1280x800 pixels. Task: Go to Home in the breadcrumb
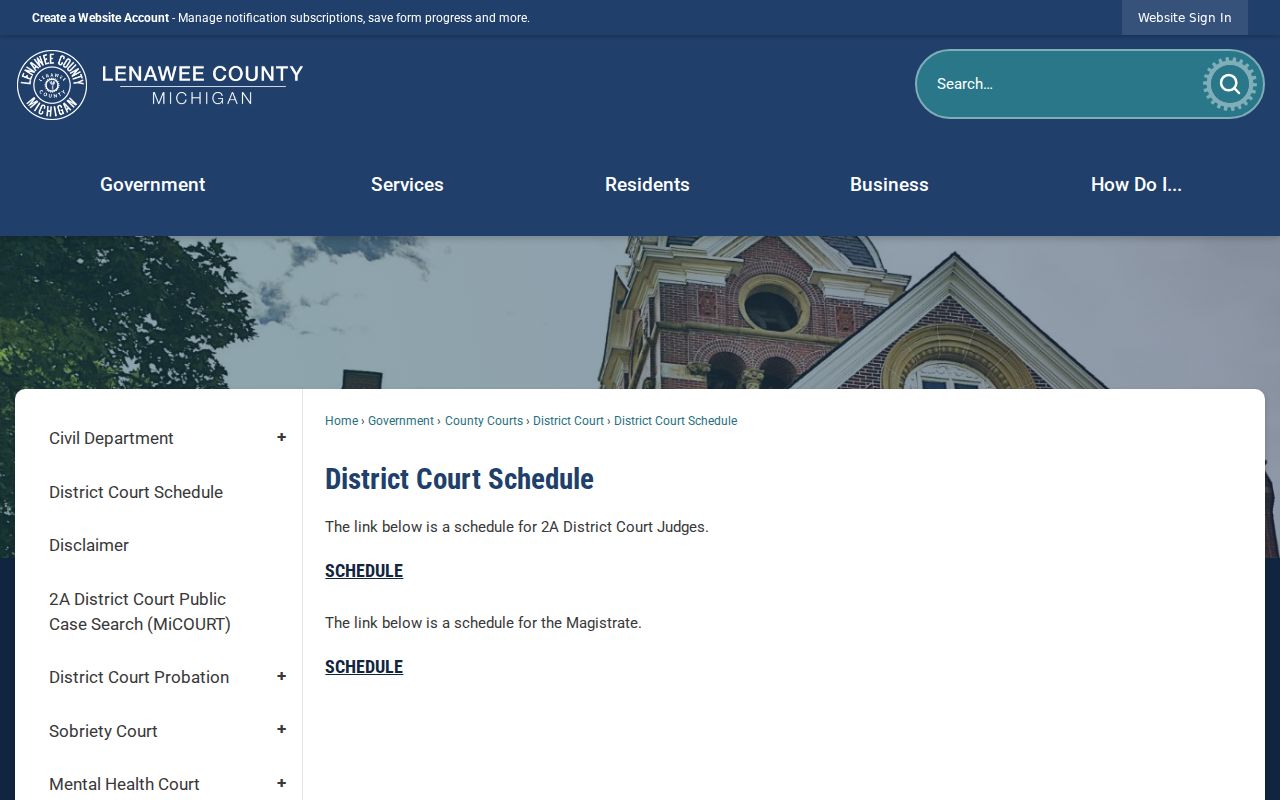[341, 421]
